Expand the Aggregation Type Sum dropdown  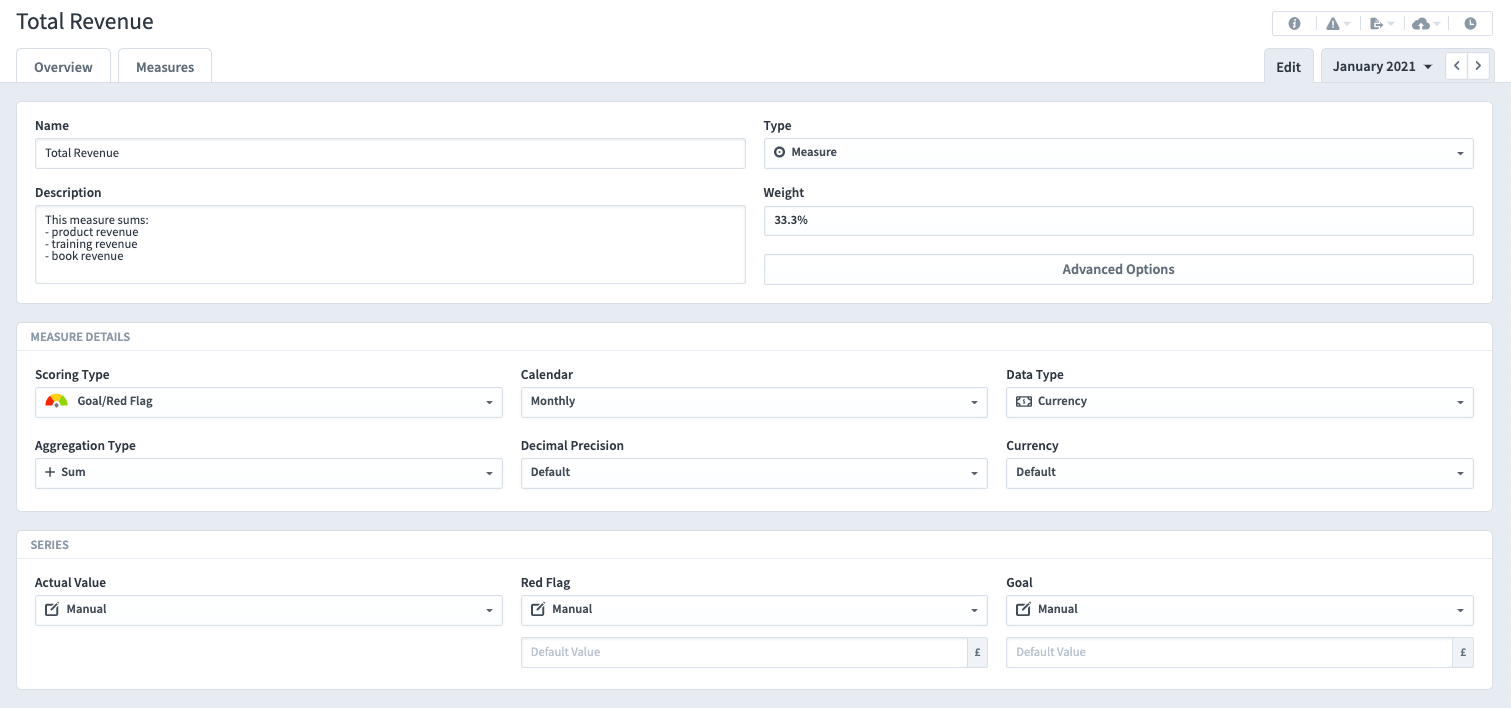(x=268, y=473)
